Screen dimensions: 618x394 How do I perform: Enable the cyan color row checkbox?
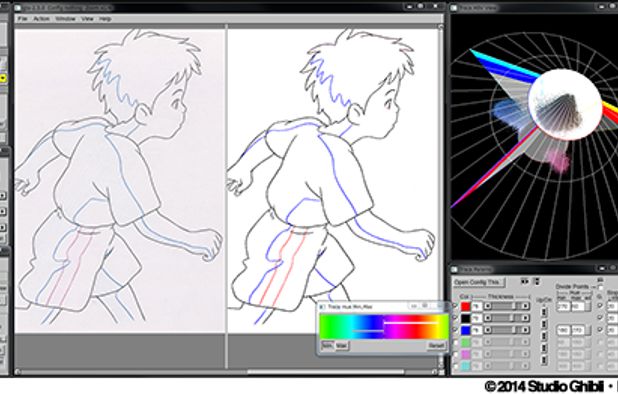coord(456,366)
